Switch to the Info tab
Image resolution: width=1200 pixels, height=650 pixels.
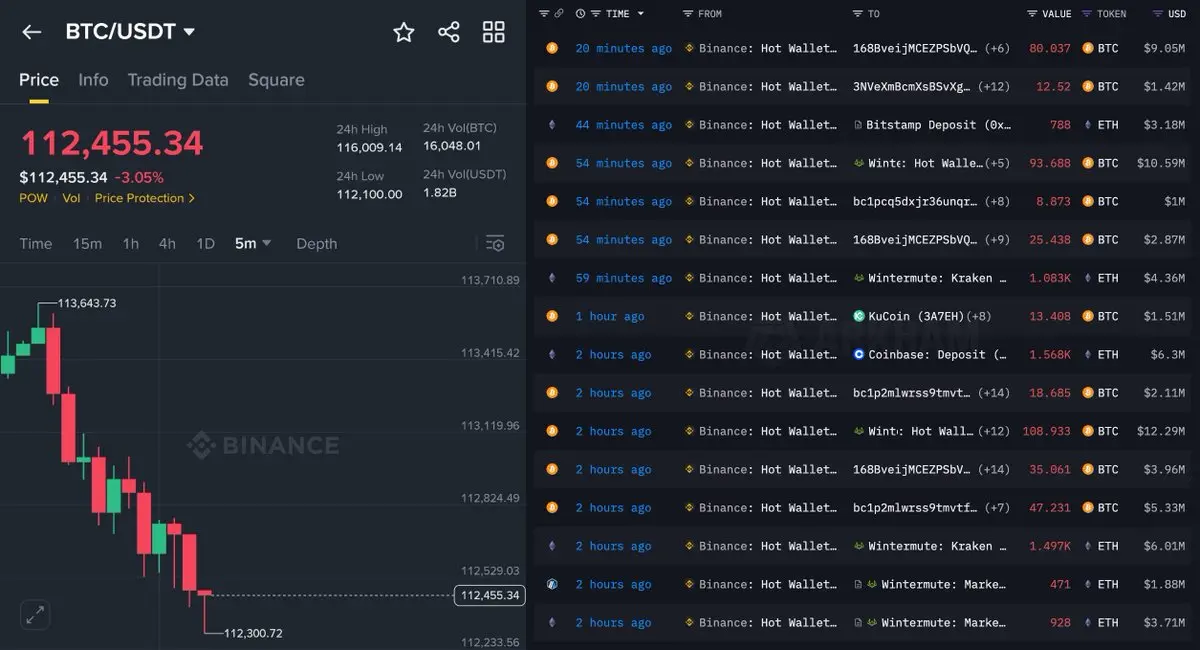pos(93,80)
